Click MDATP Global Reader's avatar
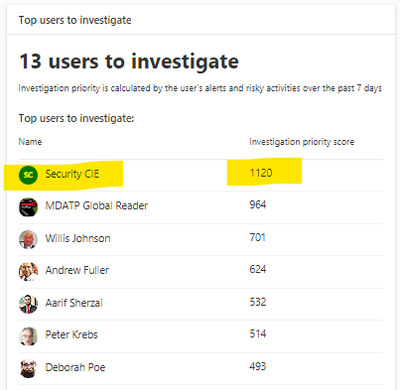This screenshot has width=400, height=390. 28,207
